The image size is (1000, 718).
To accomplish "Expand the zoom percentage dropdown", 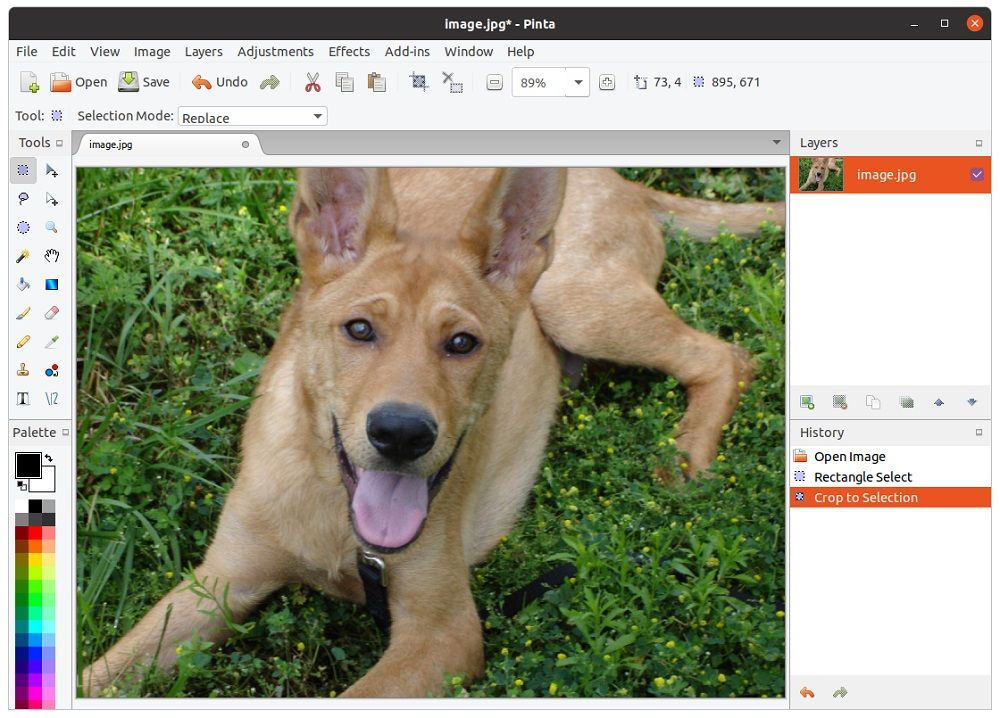I will coord(578,83).
